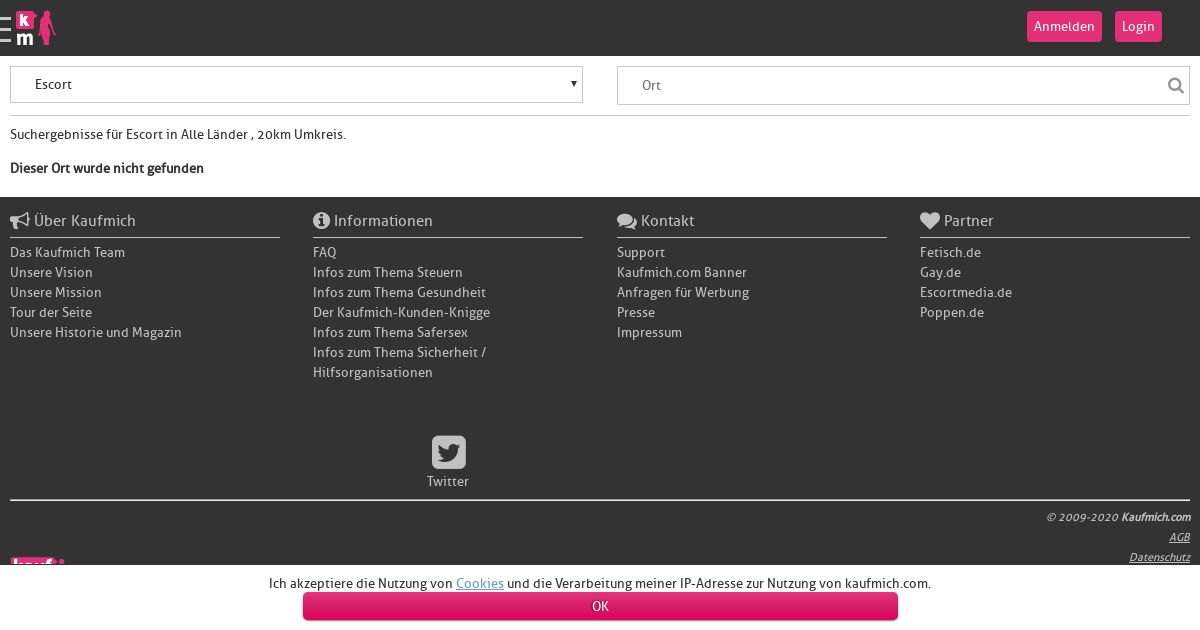The width and height of the screenshot is (1200, 630).
Task: Open the Support link
Action: click(x=641, y=252)
